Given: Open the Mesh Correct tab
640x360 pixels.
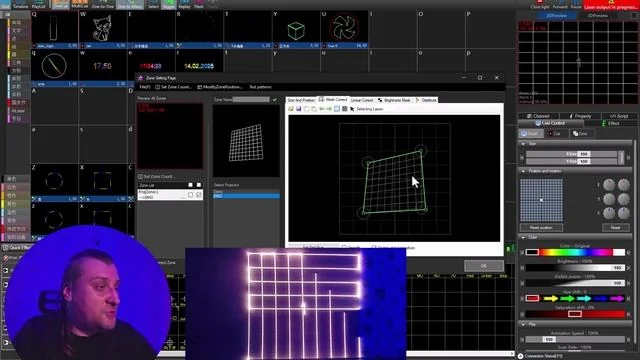Looking at the screenshot, I should coord(333,100).
